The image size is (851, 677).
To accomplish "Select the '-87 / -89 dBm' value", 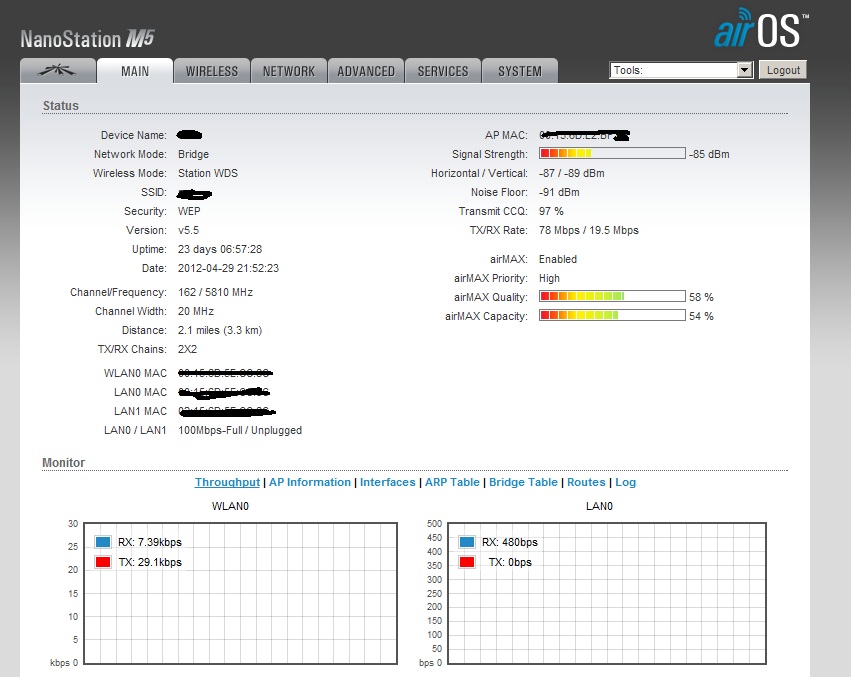I will [571, 173].
